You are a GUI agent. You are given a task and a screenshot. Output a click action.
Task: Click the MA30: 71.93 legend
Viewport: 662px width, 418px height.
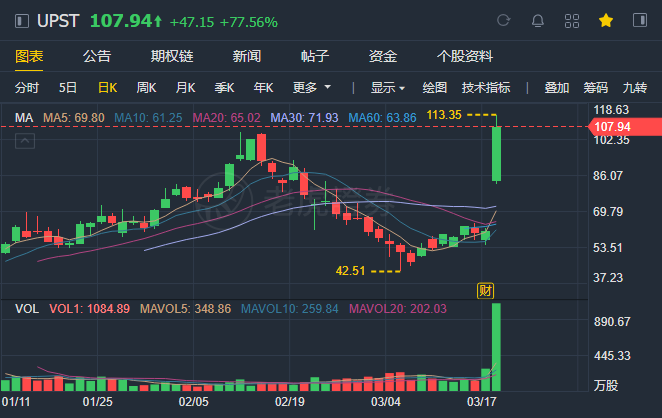304,117
